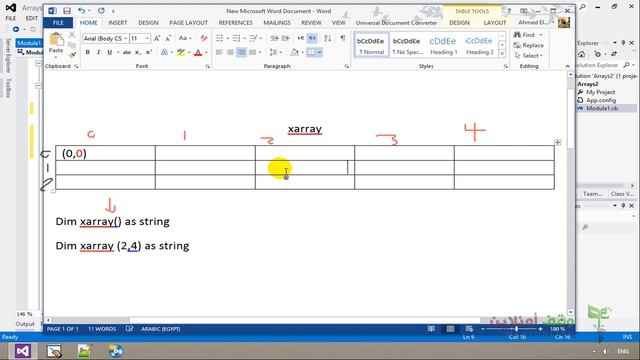640x360 pixels.
Task: Click the table move handle icon
Action: (x=558, y=142)
